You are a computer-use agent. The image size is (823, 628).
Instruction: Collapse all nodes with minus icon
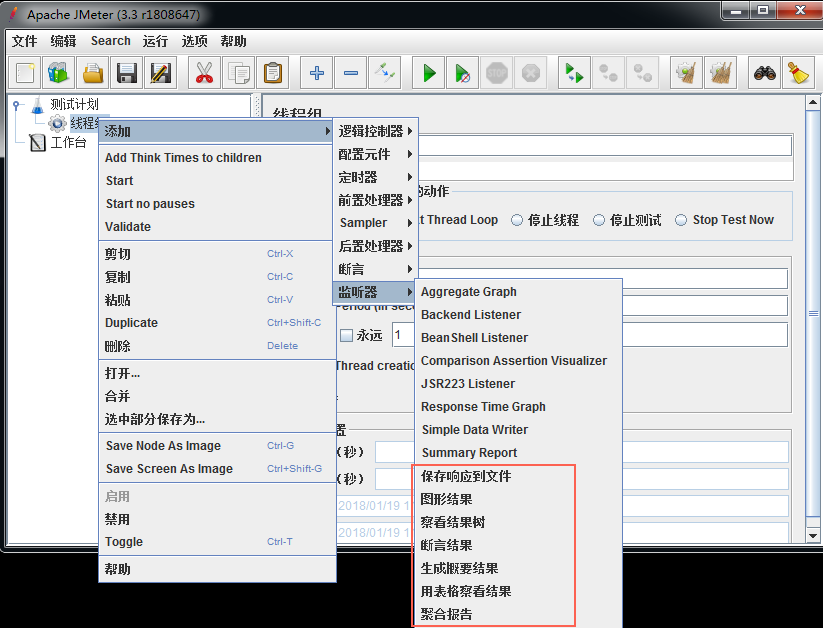[x=351, y=73]
